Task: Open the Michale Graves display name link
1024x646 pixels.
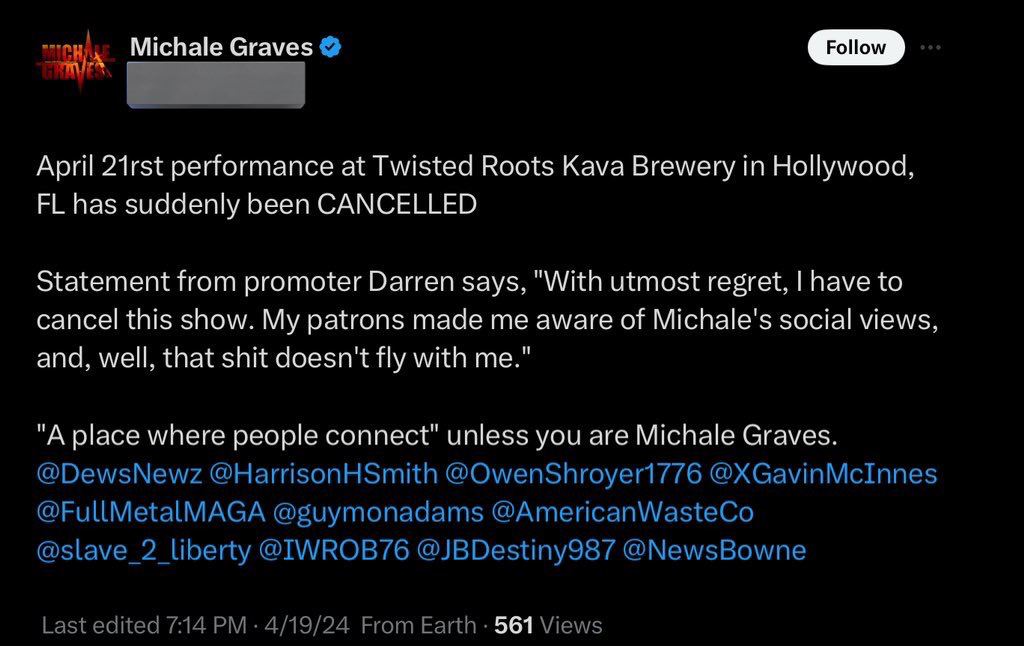Action: click(x=222, y=46)
